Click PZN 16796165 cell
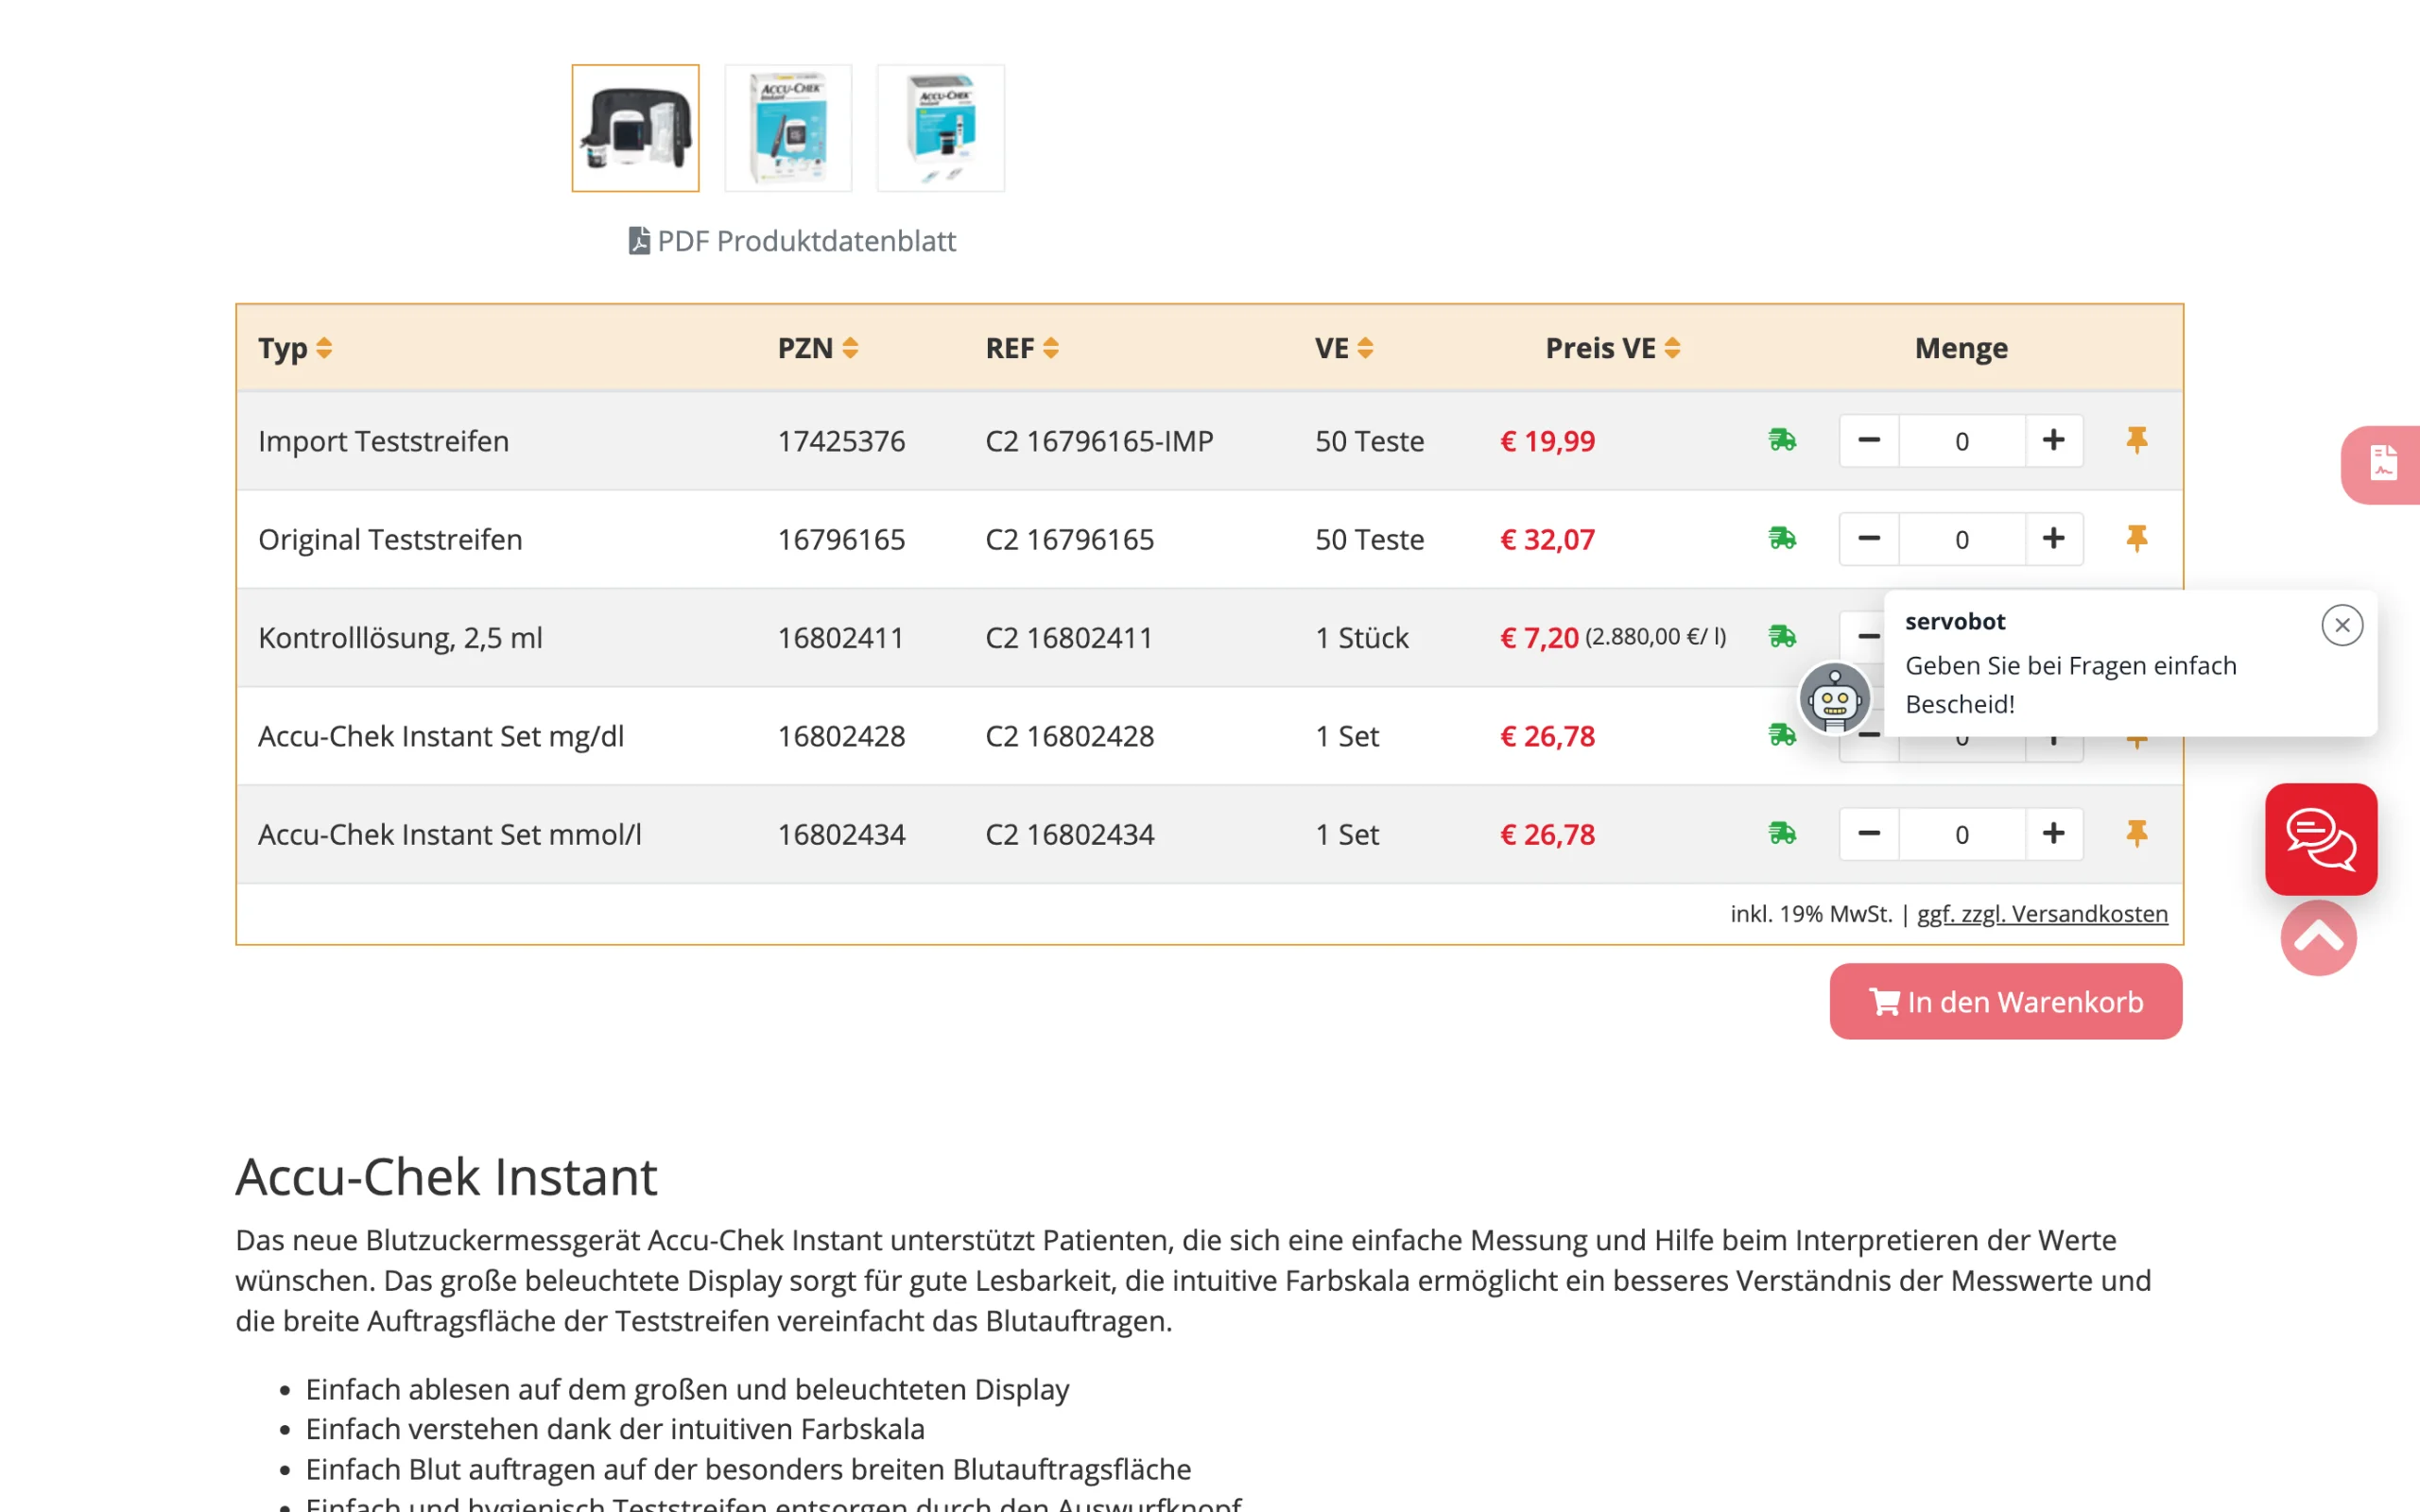This screenshot has height=1512, width=2420. pyautogui.click(x=841, y=539)
